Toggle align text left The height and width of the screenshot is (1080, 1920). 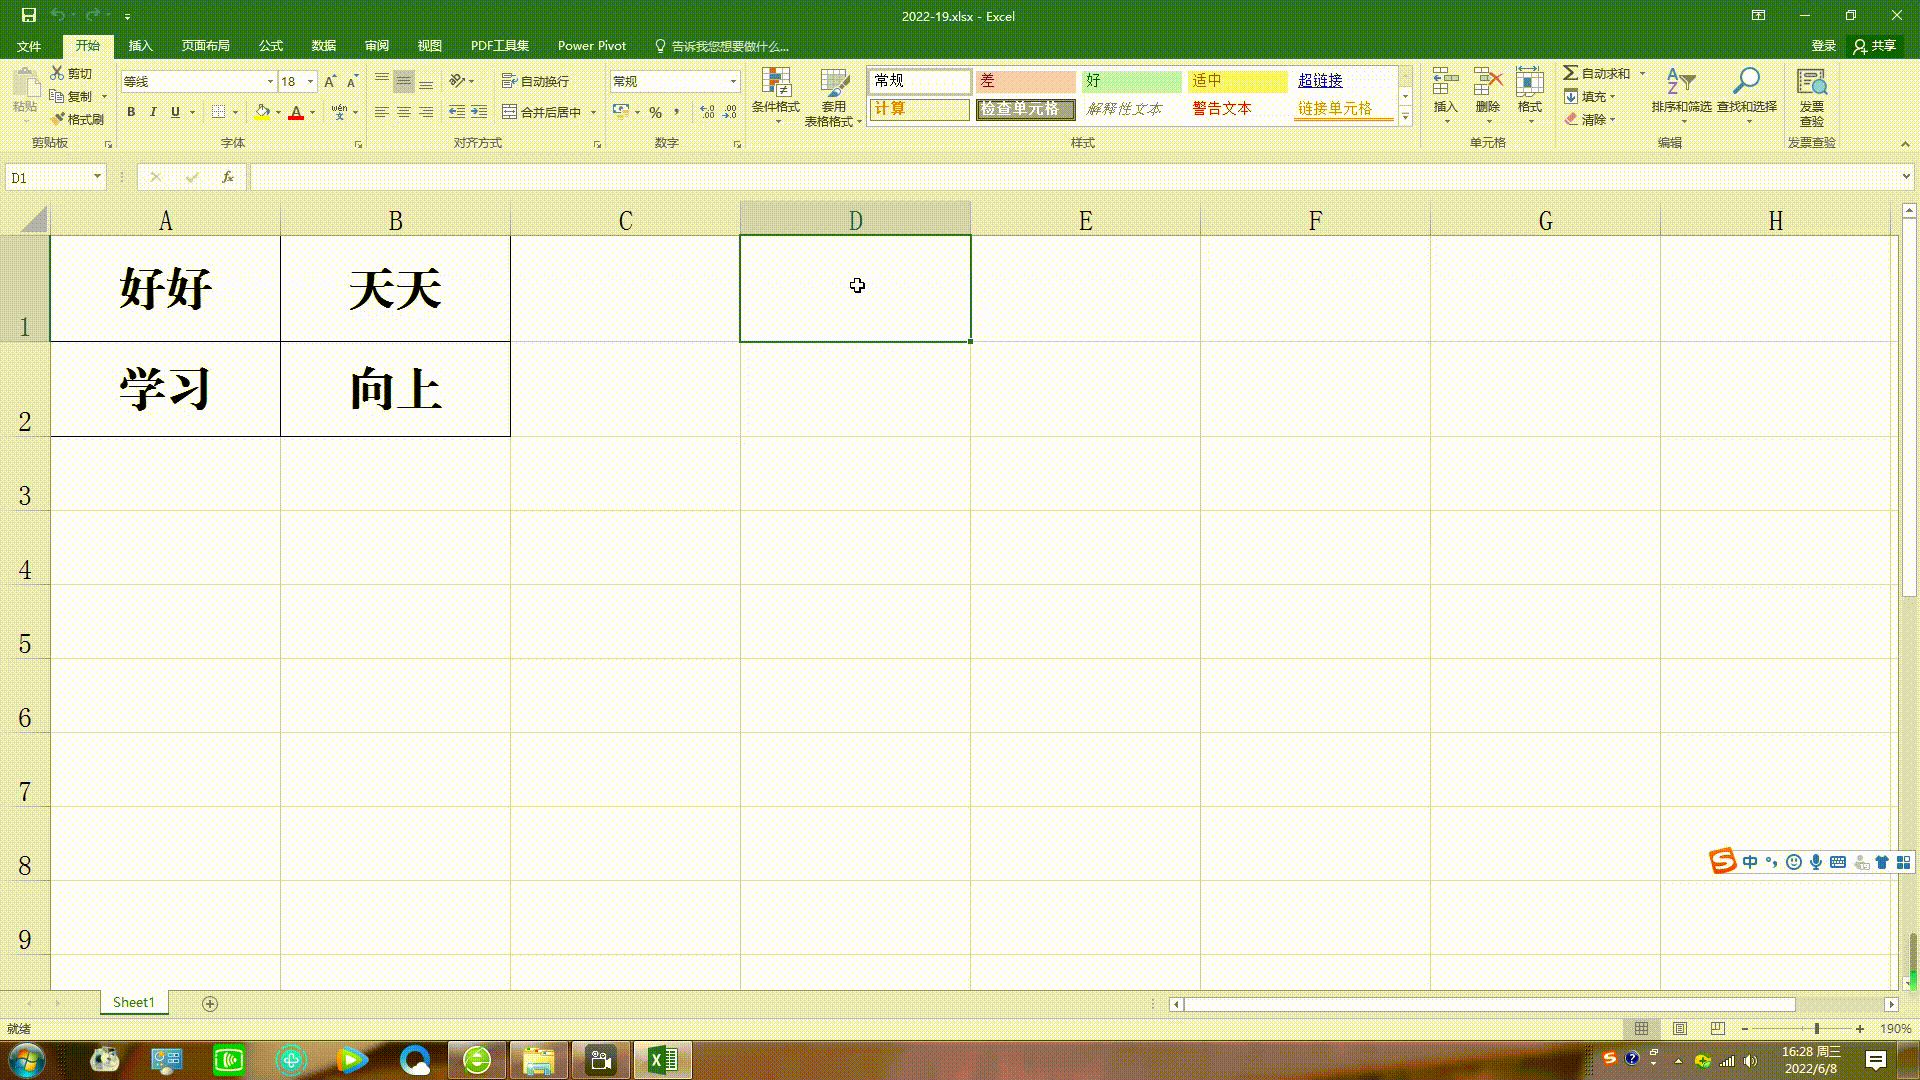tap(382, 112)
